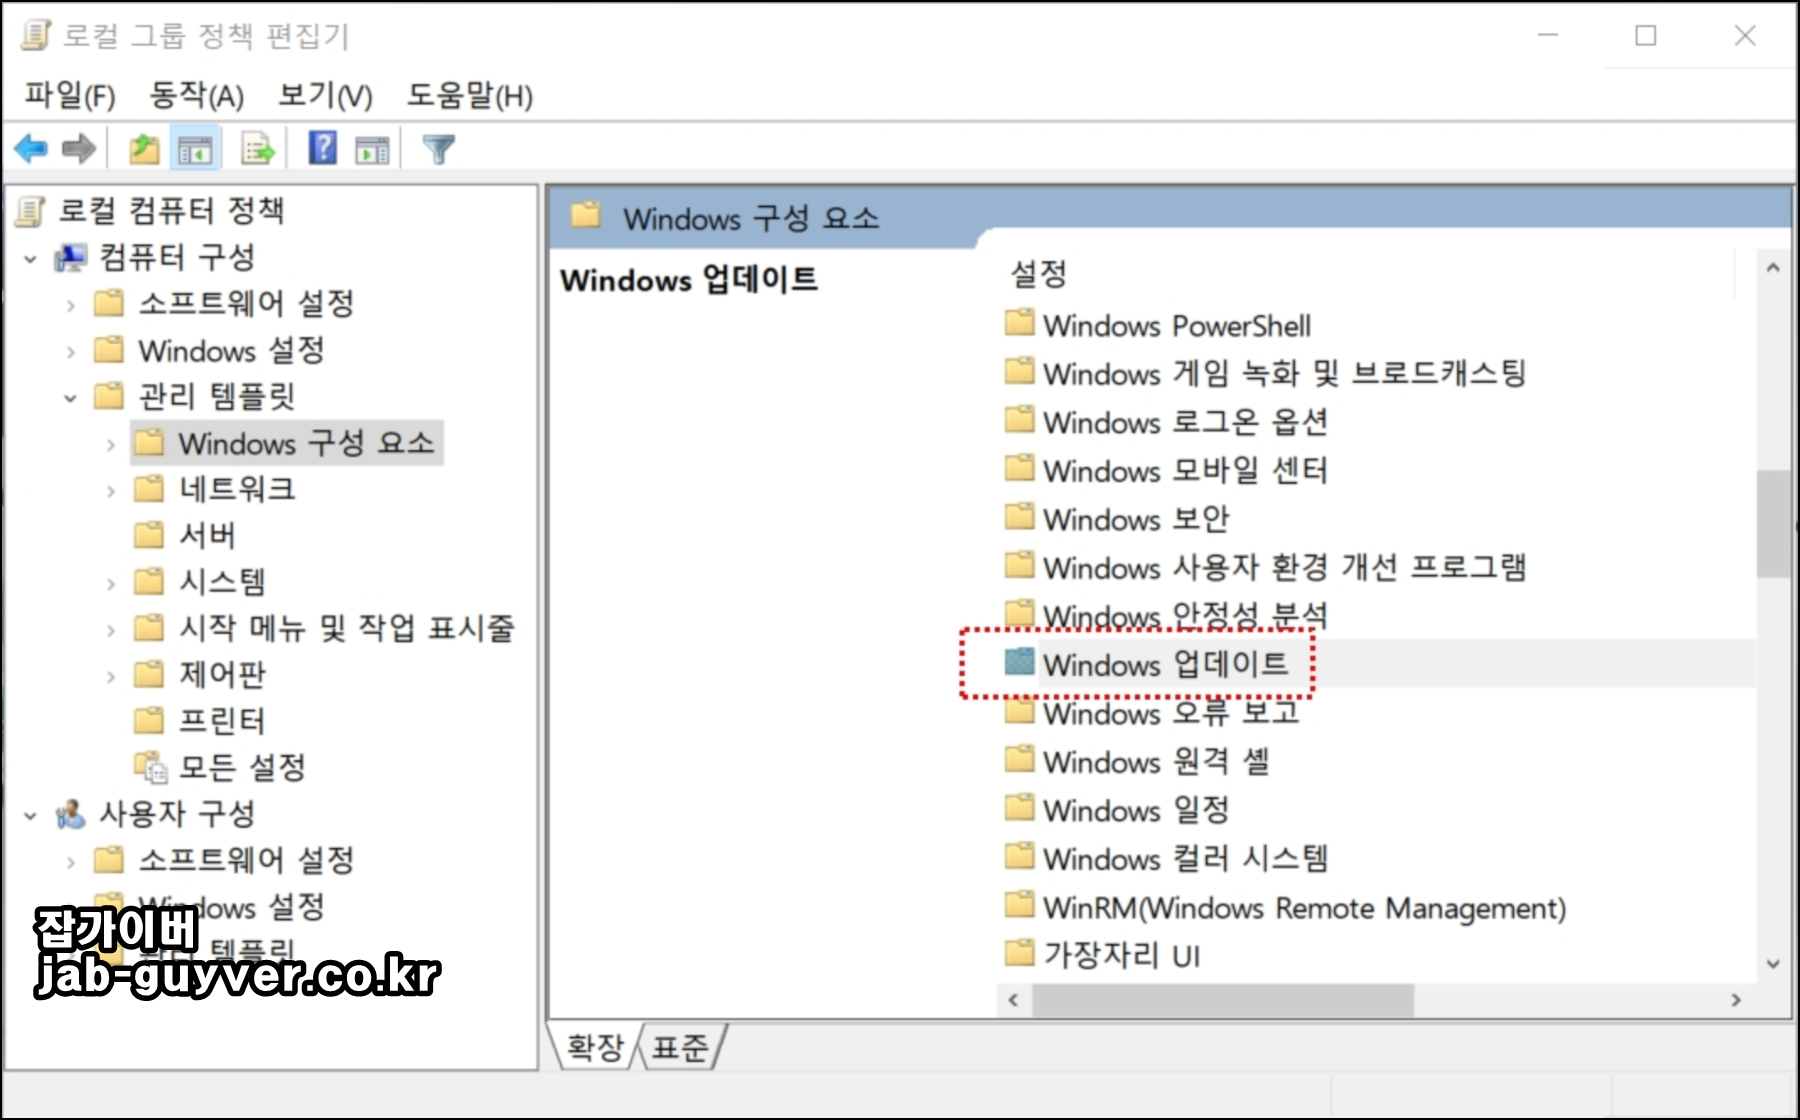Expand 소프트웨어 설정 under 컴퓨터 구성
Viewport: 1800px width, 1120px height.
pyautogui.click(x=70, y=305)
